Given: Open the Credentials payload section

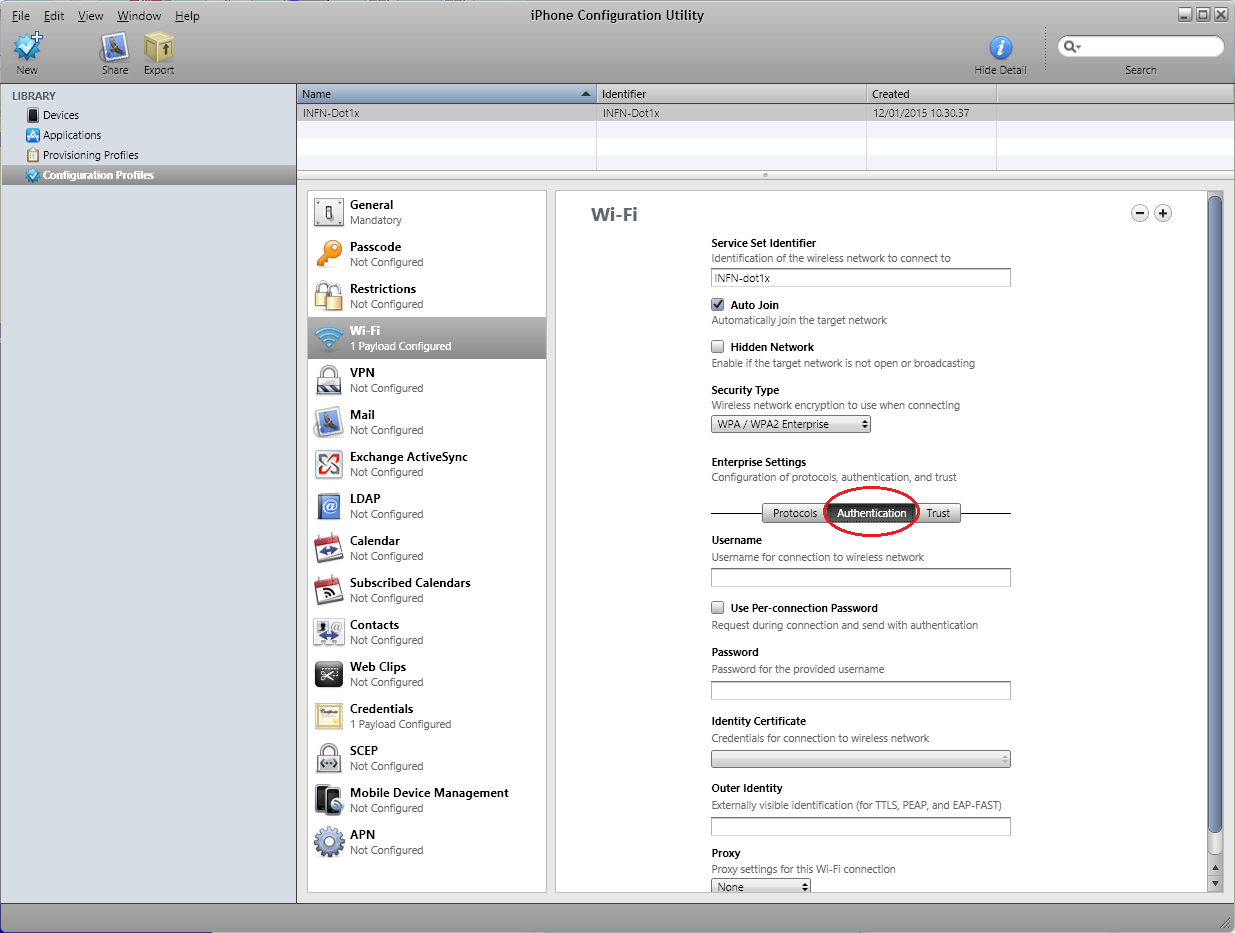Looking at the screenshot, I should pos(427,716).
